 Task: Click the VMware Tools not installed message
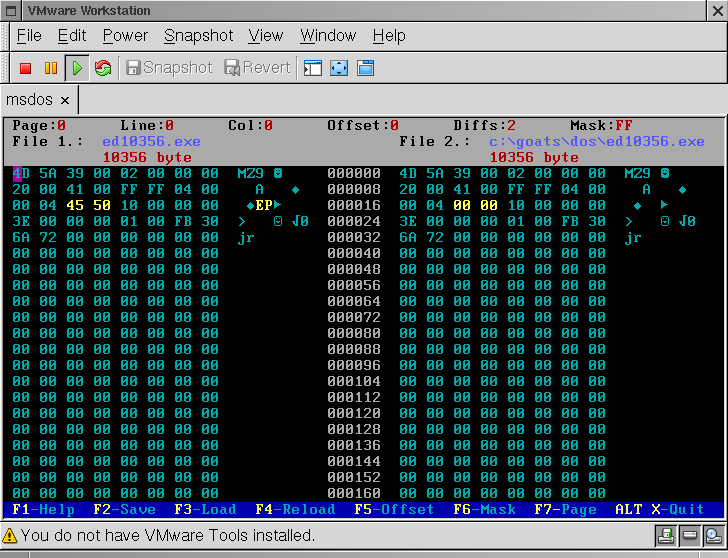(x=168, y=536)
